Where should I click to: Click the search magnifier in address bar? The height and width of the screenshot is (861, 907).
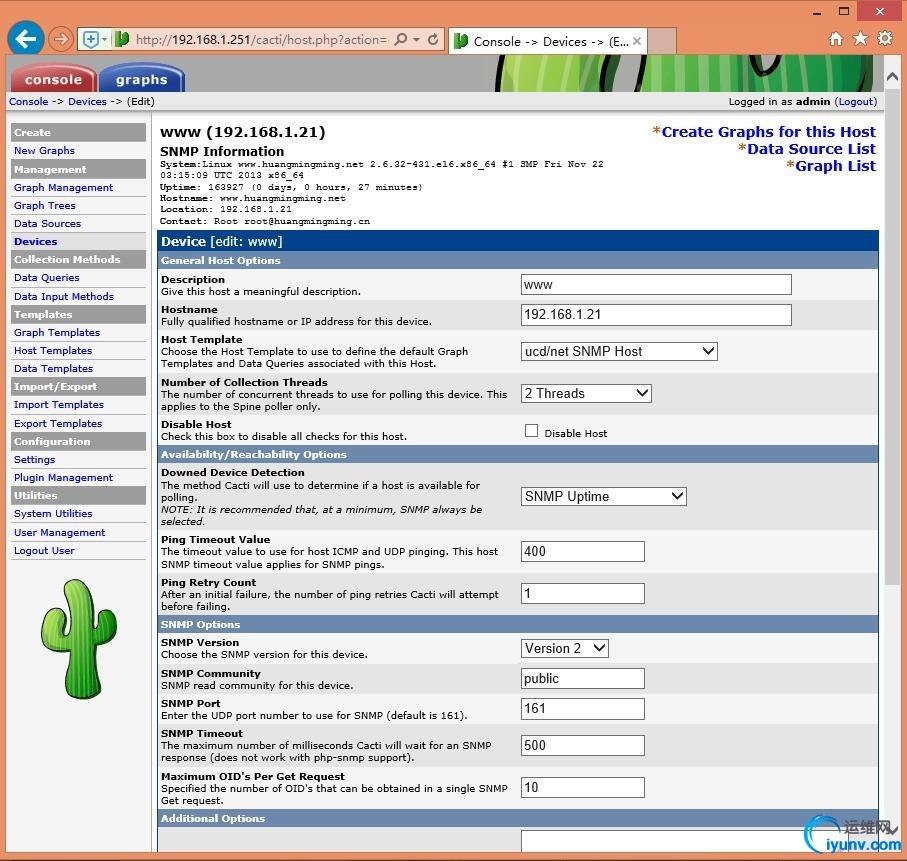[400, 39]
